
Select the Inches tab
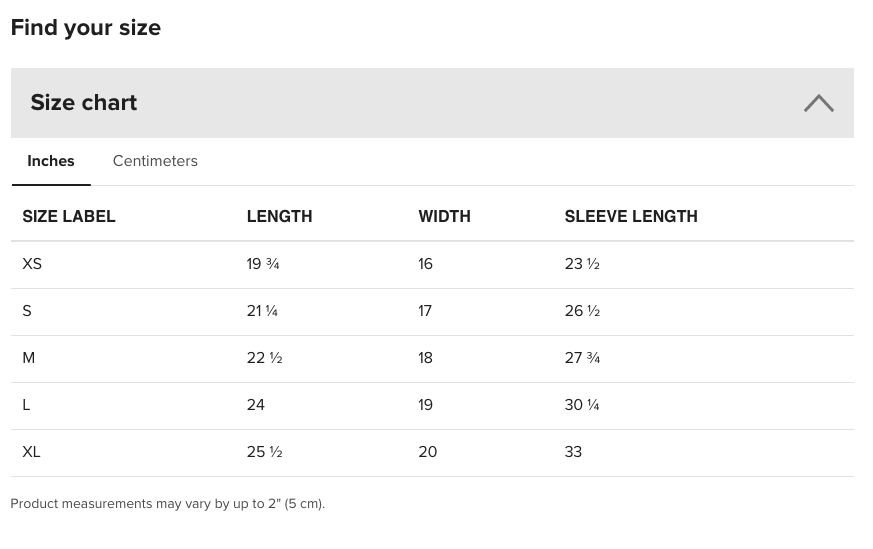click(51, 161)
